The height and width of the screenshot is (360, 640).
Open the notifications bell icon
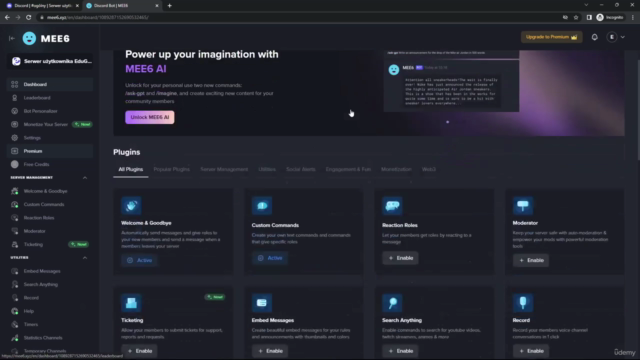[594, 37]
